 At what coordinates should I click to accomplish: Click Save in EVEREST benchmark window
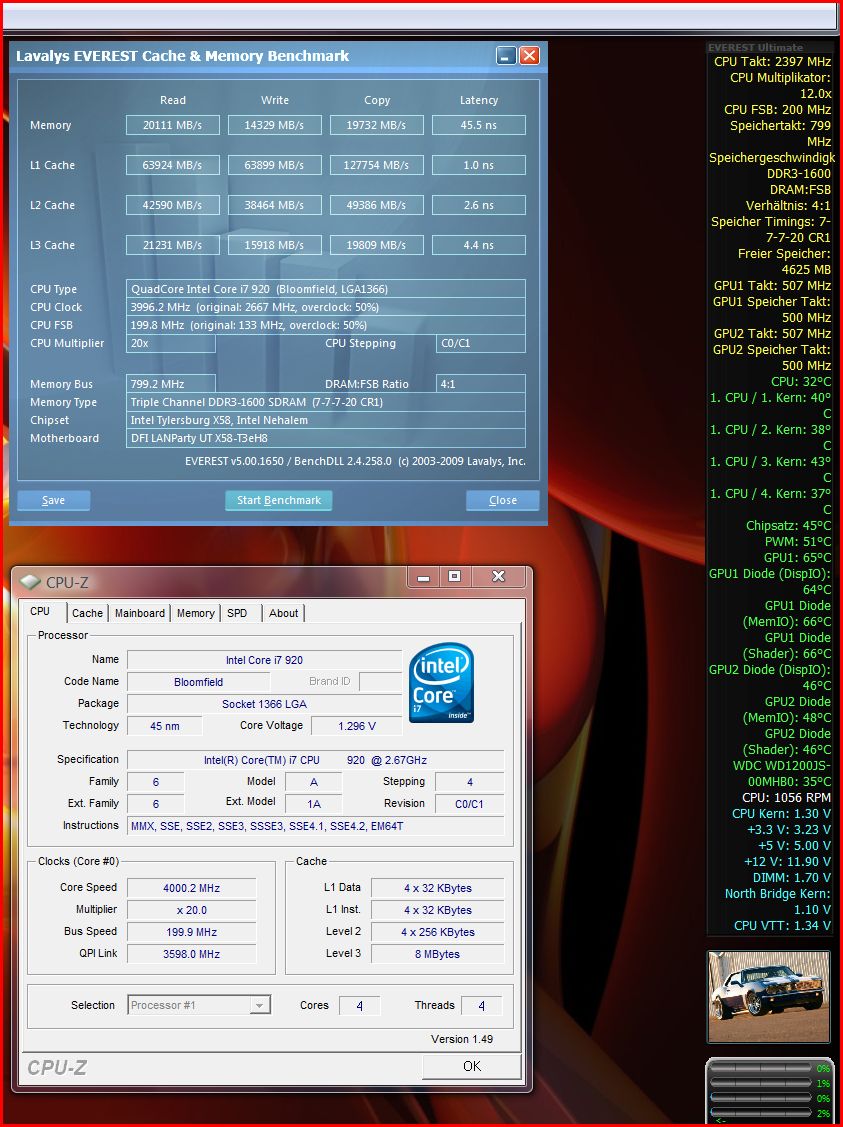click(53, 500)
